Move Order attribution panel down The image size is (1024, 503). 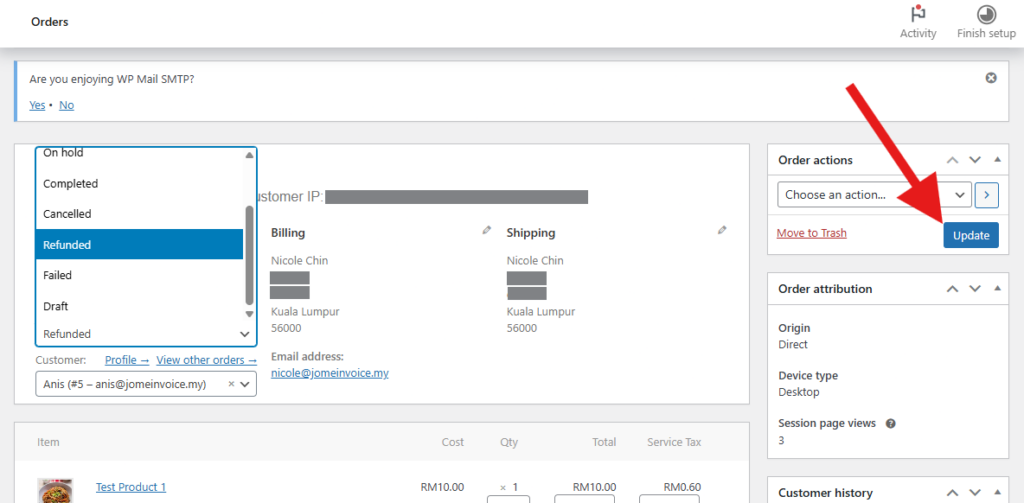pos(975,289)
